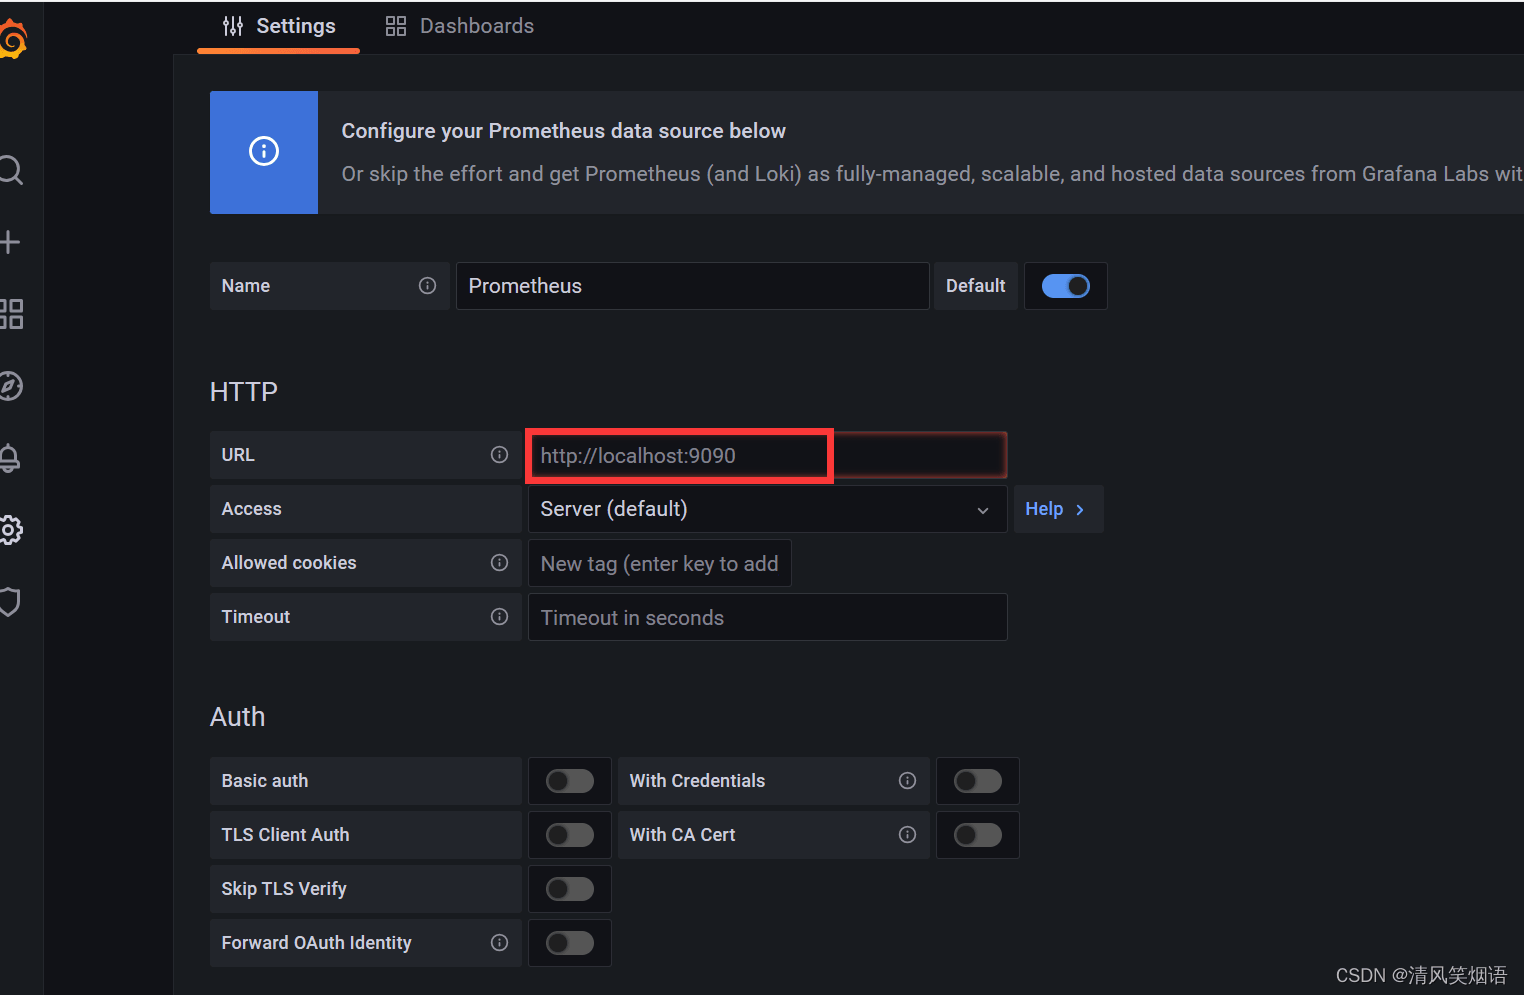1524x995 pixels.
Task: Click the HTTP section heading
Action: click(x=244, y=392)
